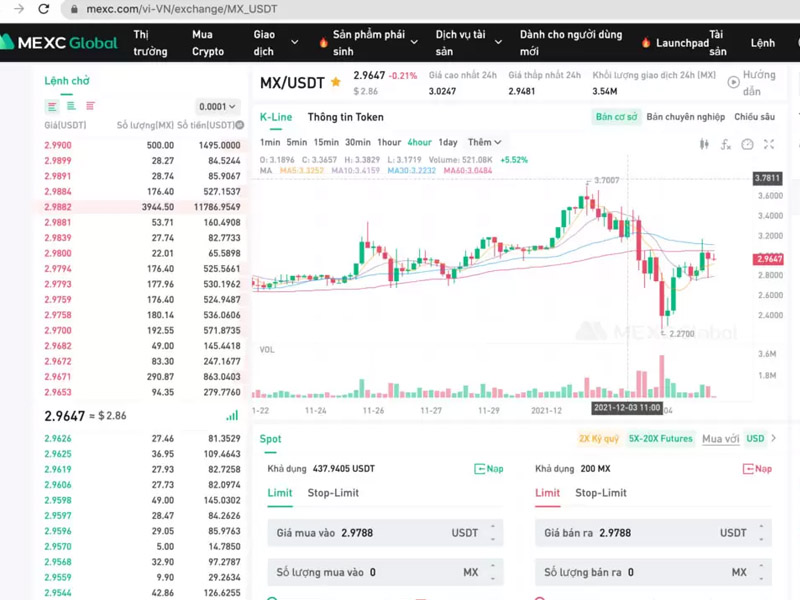Expand chart to fullscreen

point(769,144)
